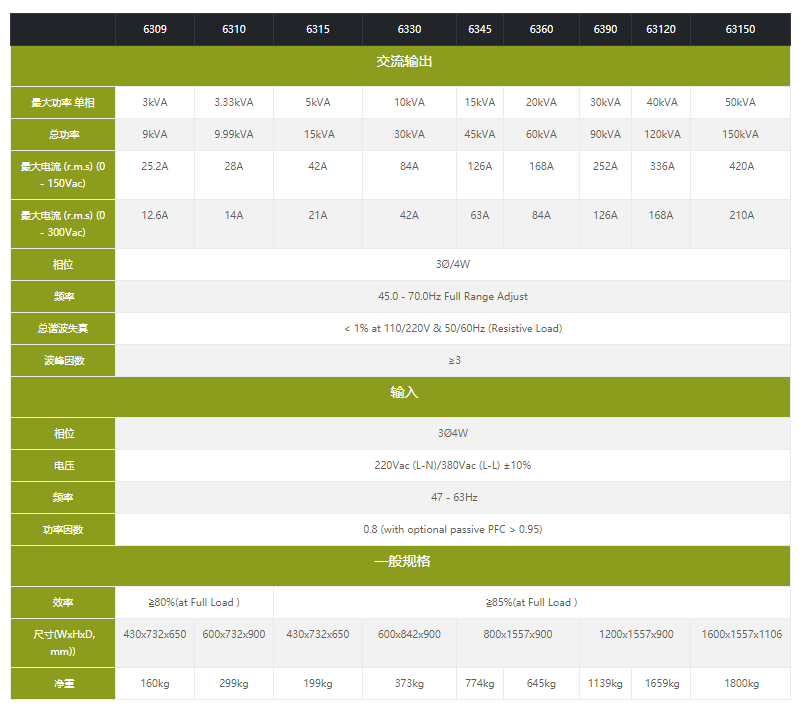Viewport: 804px width, 710px height.
Task: Click the 1800kg net weight cell
Action: point(740,683)
